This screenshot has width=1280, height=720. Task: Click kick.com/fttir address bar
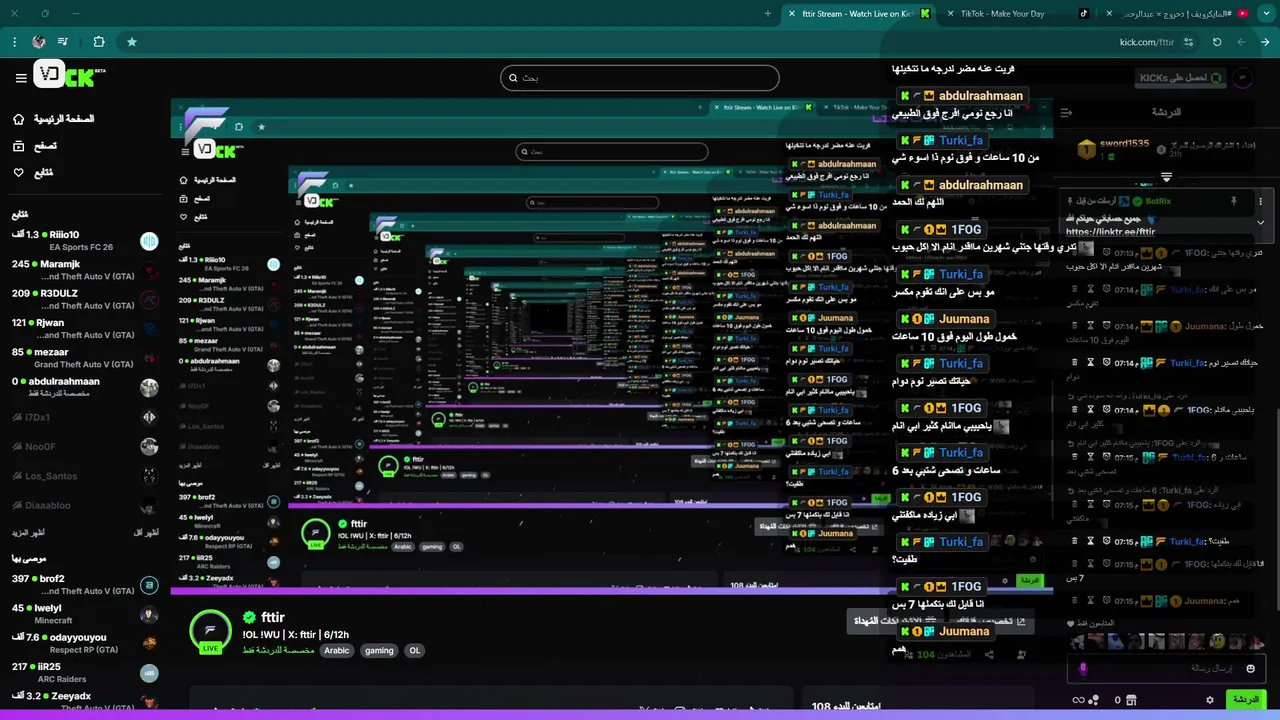tap(1146, 42)
